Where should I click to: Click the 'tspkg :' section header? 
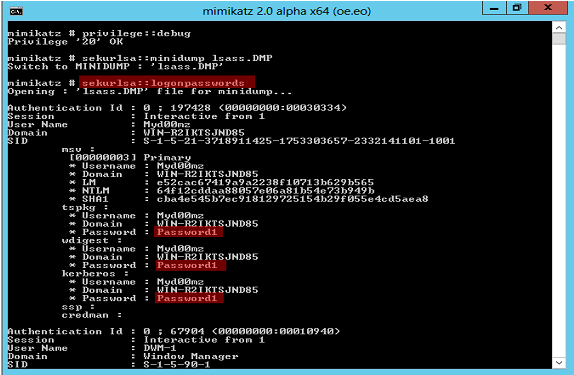coord(85,208)
